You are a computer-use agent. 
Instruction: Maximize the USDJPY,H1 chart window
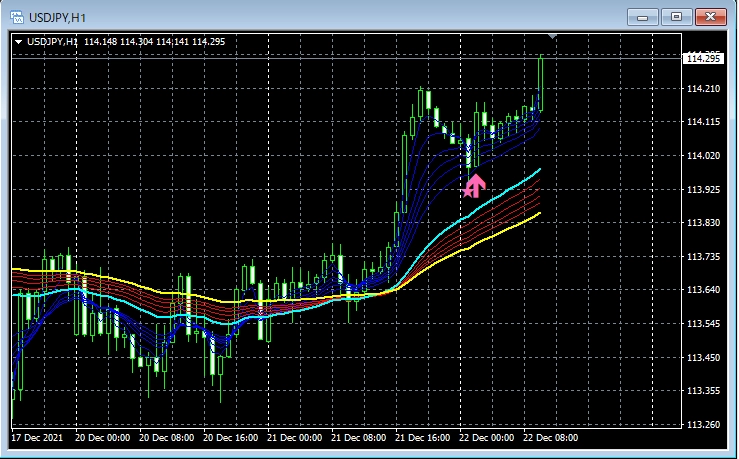[677, 16]
